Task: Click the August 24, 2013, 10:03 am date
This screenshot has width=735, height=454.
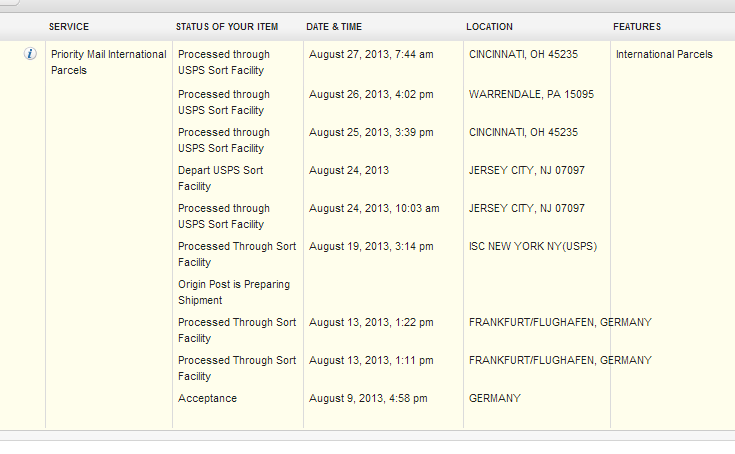Action: [374, 208]
